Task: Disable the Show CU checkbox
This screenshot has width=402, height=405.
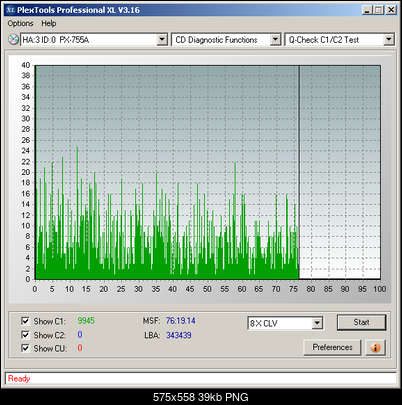Action: tap(25, 348)
